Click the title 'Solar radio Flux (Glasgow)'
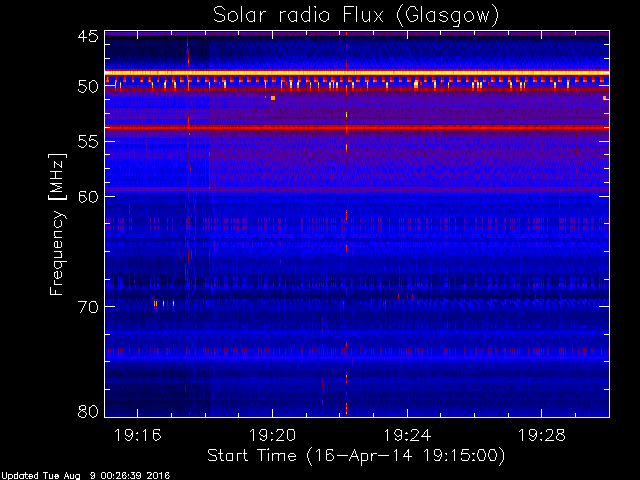 [x=356, y=16]
